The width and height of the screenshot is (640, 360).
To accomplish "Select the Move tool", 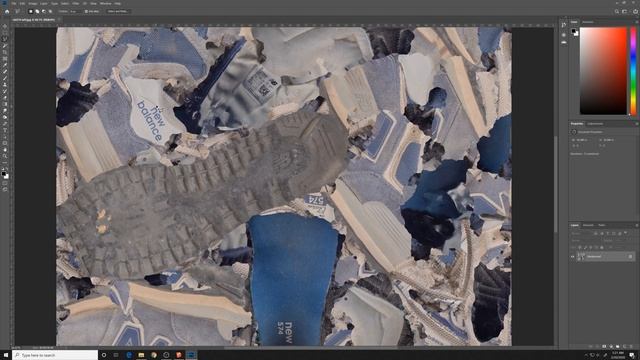I will (x=5, y=26).
